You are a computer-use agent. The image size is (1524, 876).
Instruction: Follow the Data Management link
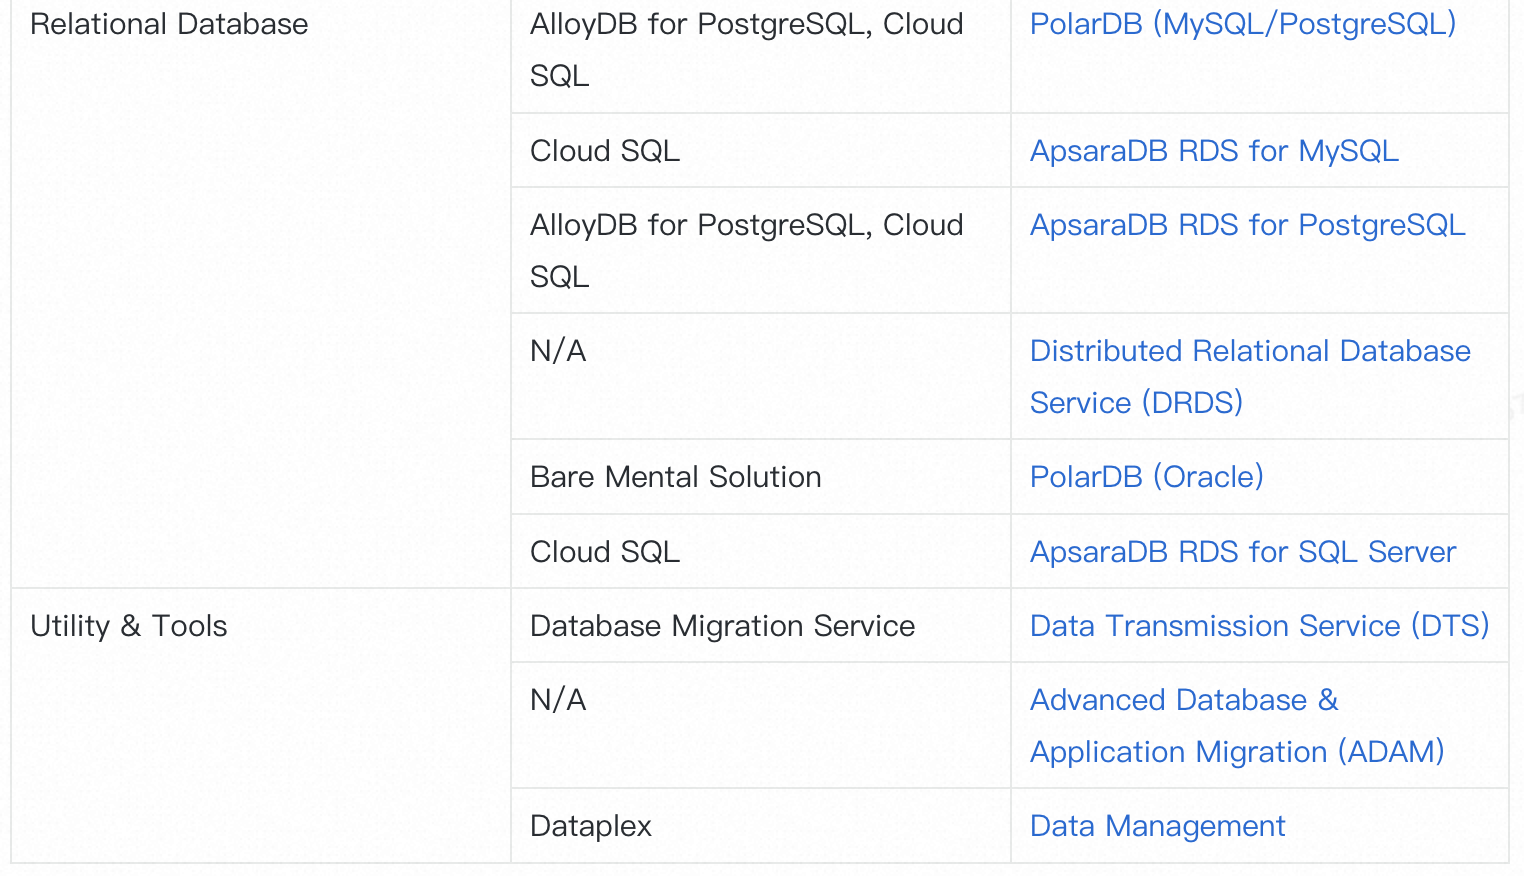coord(1157,826)
